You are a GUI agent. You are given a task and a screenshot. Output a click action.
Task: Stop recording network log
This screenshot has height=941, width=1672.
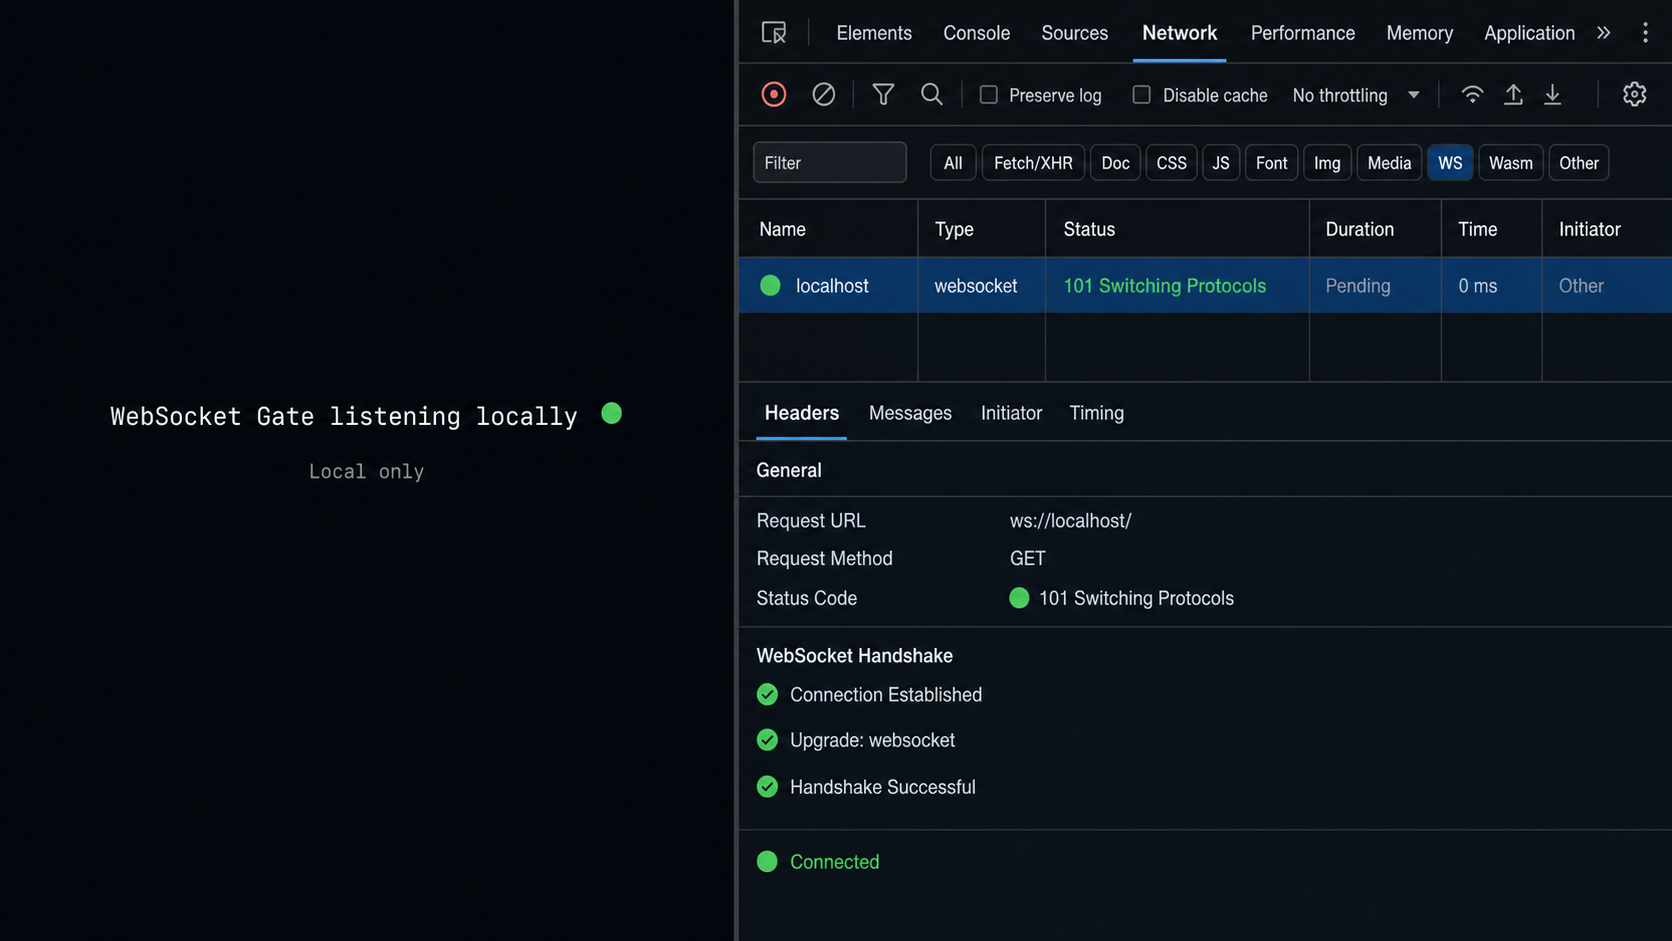774,94
